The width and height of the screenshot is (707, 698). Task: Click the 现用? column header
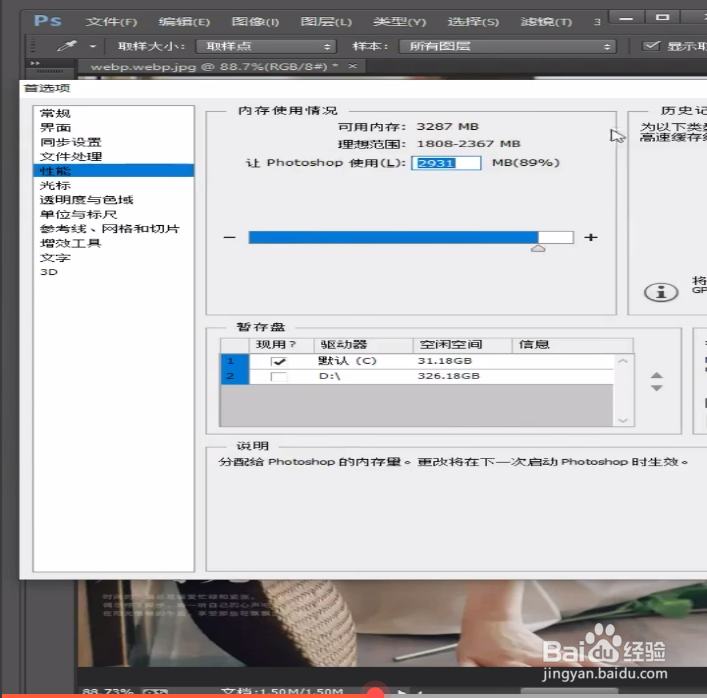(x=281, y=345)
